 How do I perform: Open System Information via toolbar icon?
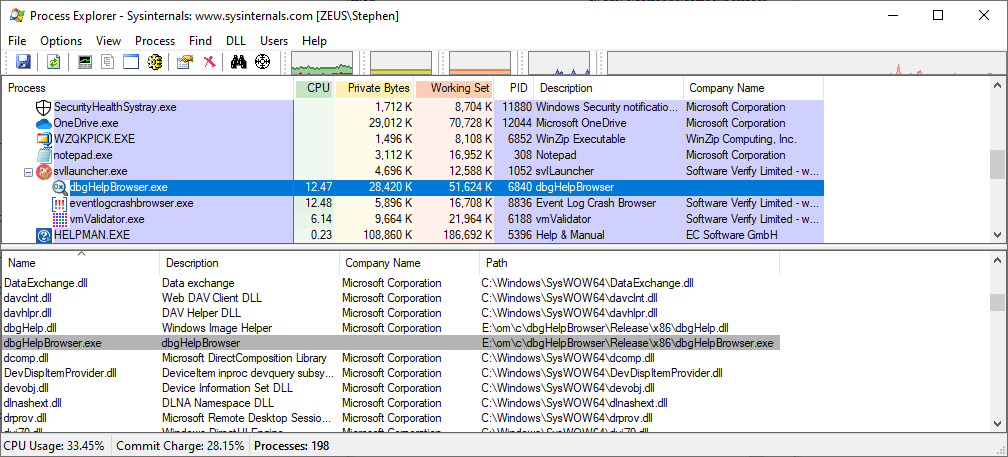pos(85,62)
